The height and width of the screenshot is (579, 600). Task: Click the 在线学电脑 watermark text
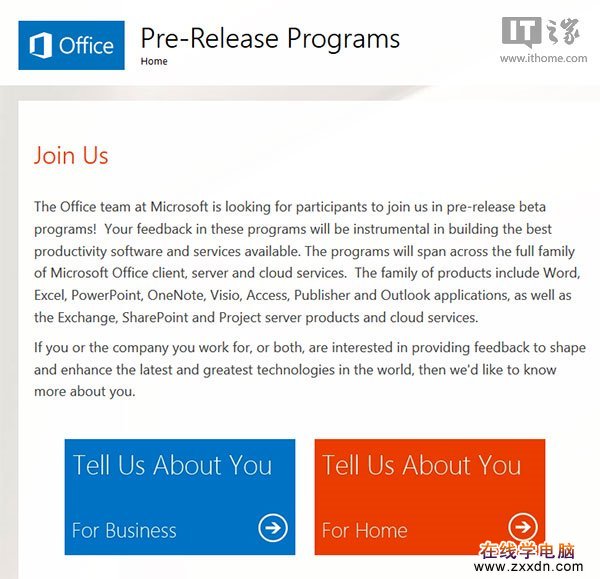pyautogui.click(x=528, y=551)
